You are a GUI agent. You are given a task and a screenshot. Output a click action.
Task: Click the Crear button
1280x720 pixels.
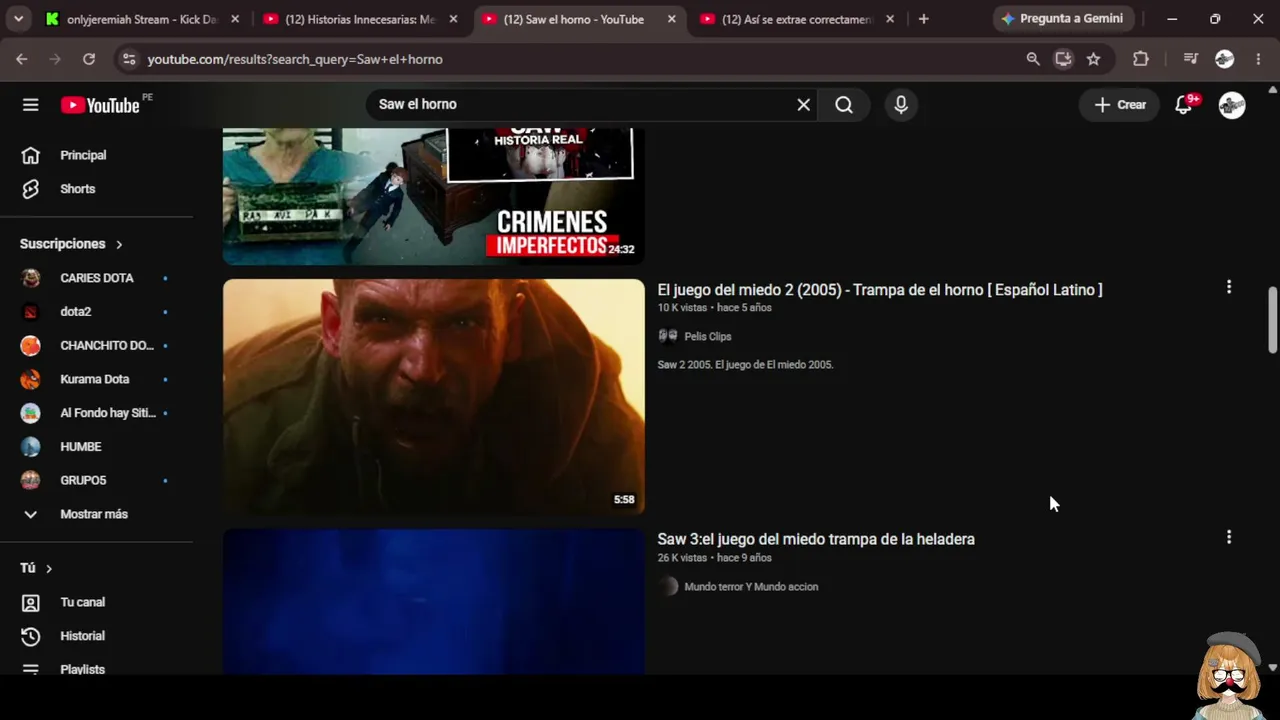(1120, 105)
